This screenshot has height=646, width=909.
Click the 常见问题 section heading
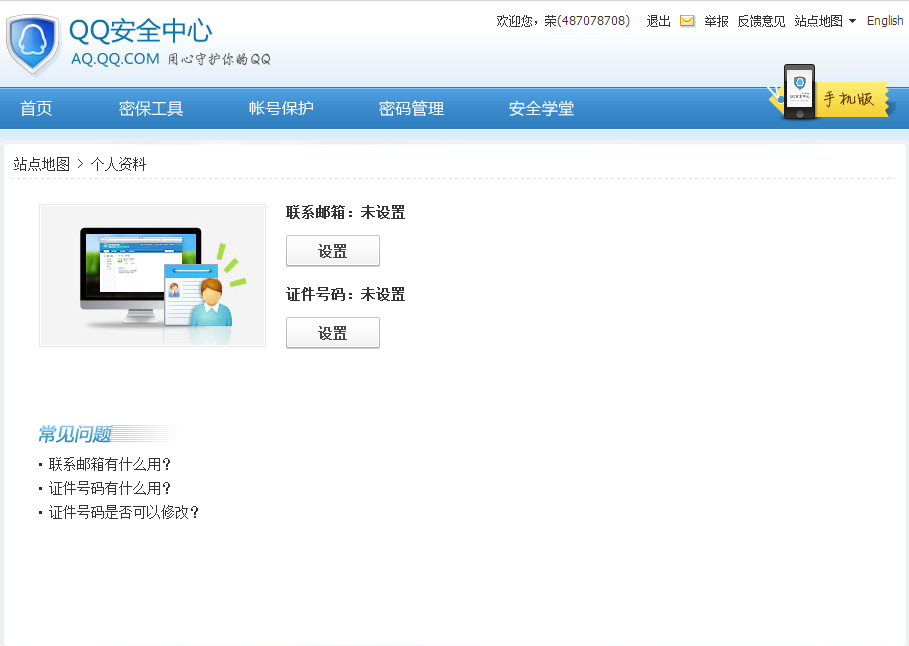point(75,434)
